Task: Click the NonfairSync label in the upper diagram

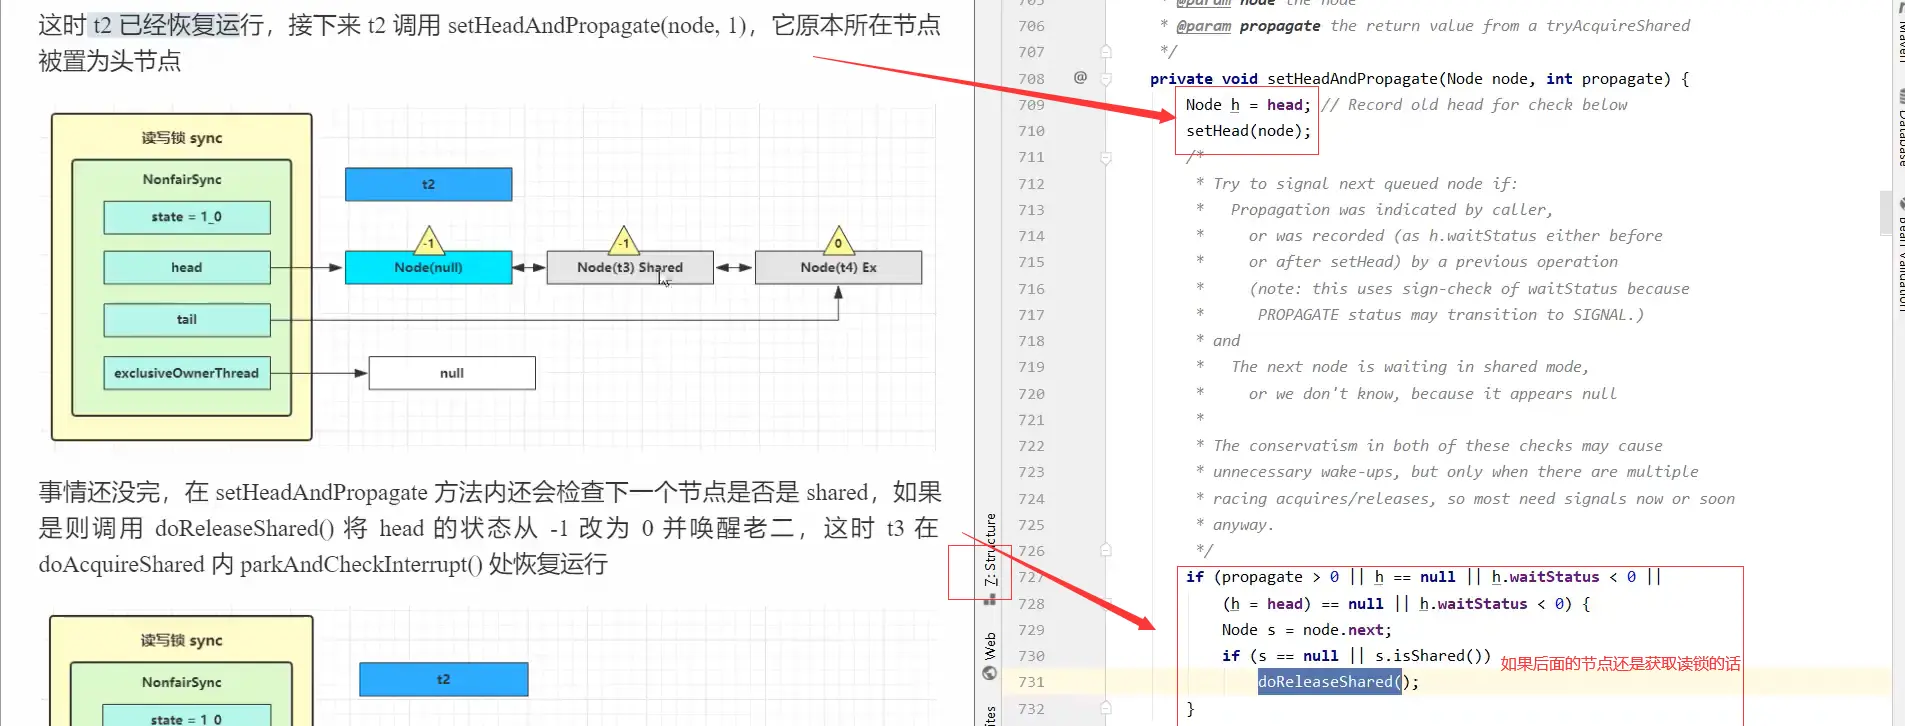Action: pos(182,179)
